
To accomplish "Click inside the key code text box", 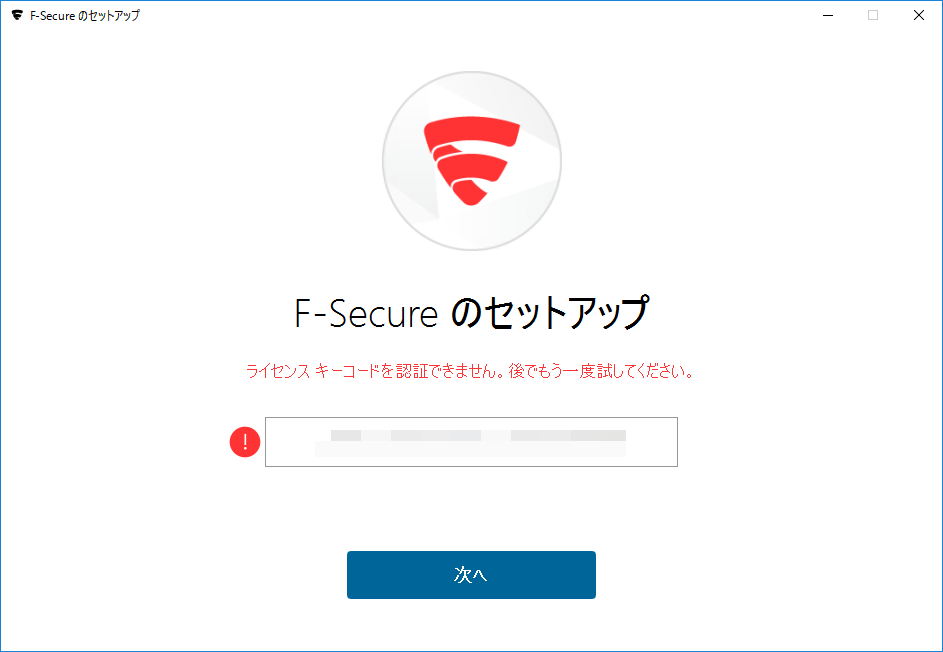I will coord(471,441).
